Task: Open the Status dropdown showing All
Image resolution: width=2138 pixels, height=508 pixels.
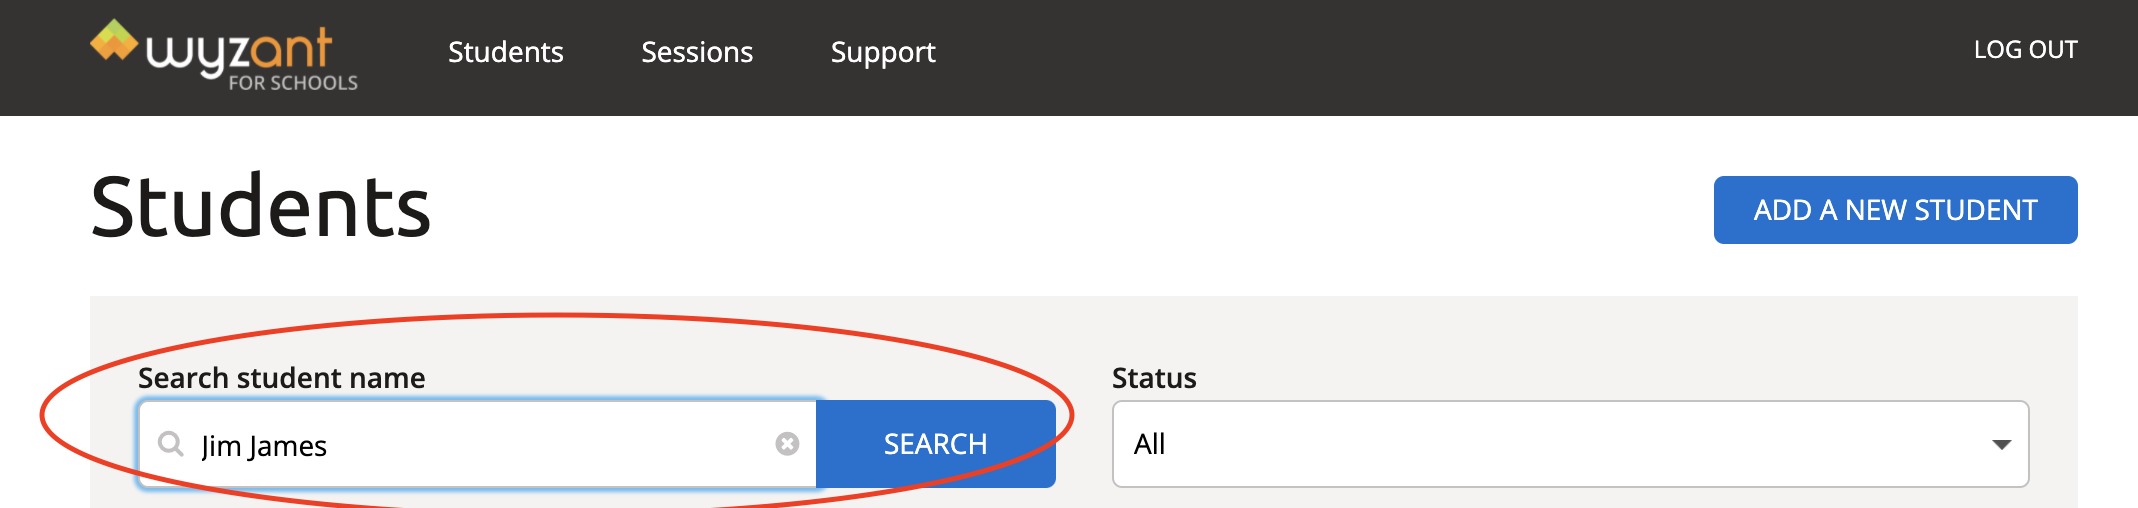Action: point(1570,444)
